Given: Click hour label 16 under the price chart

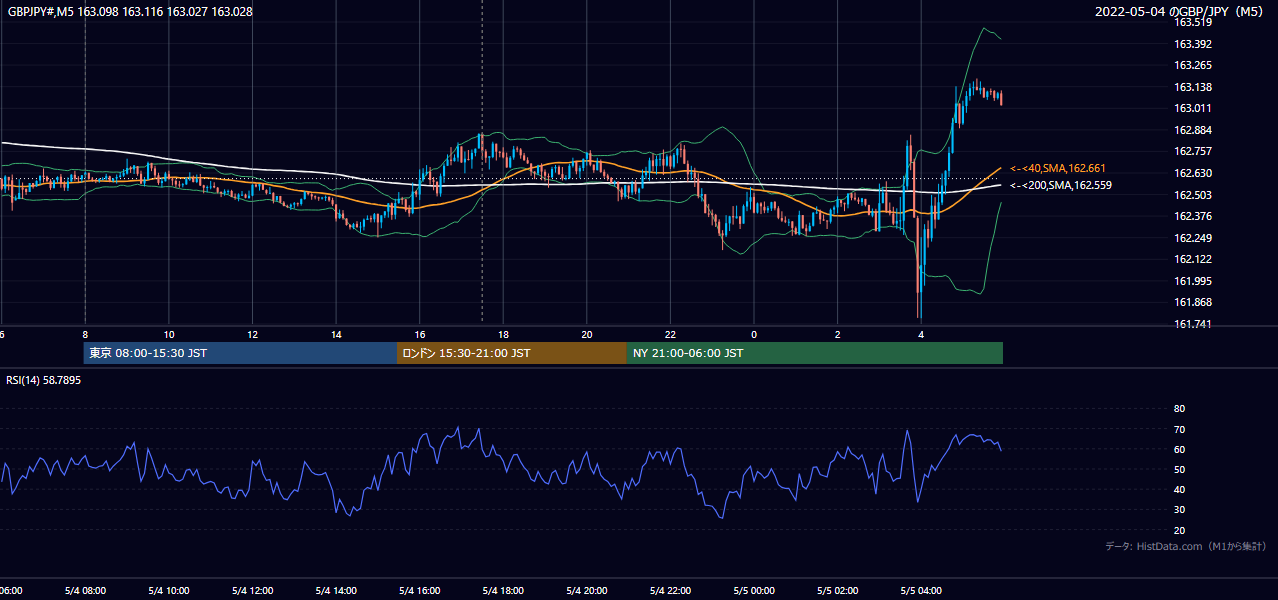Looking at the screenshot, I should coord(420,335).
